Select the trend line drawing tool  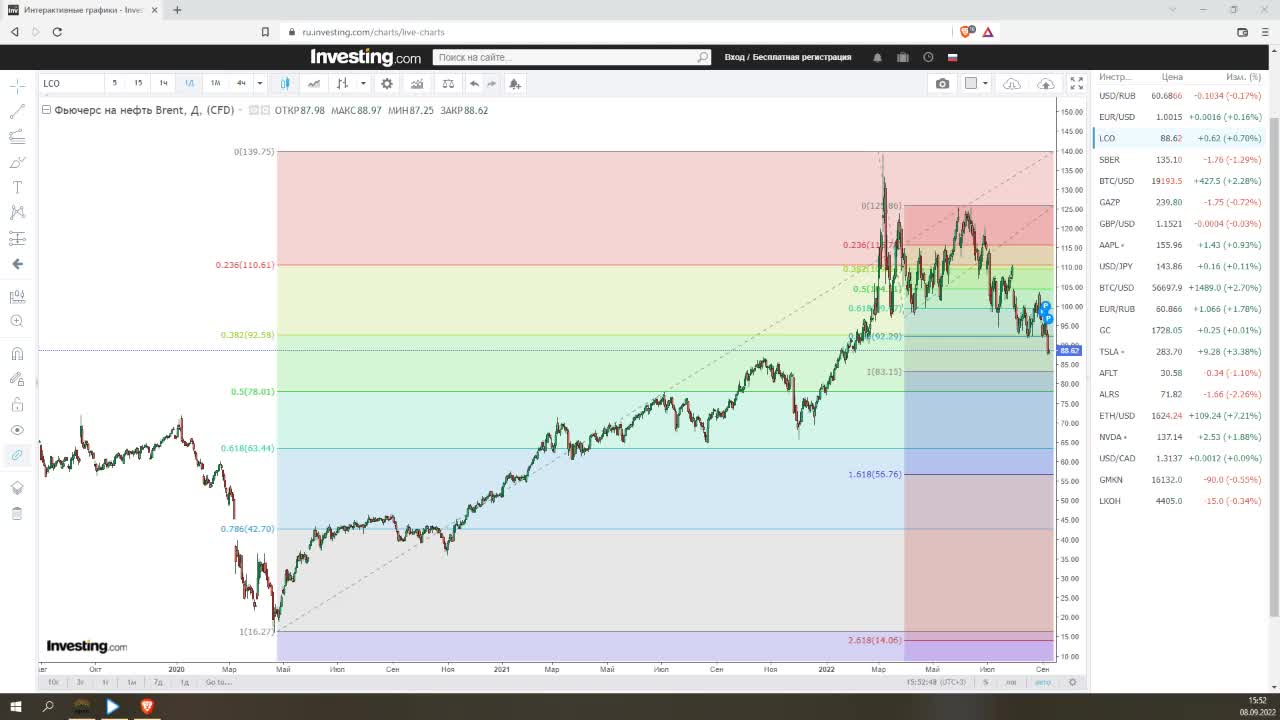[x=17, y=112]
